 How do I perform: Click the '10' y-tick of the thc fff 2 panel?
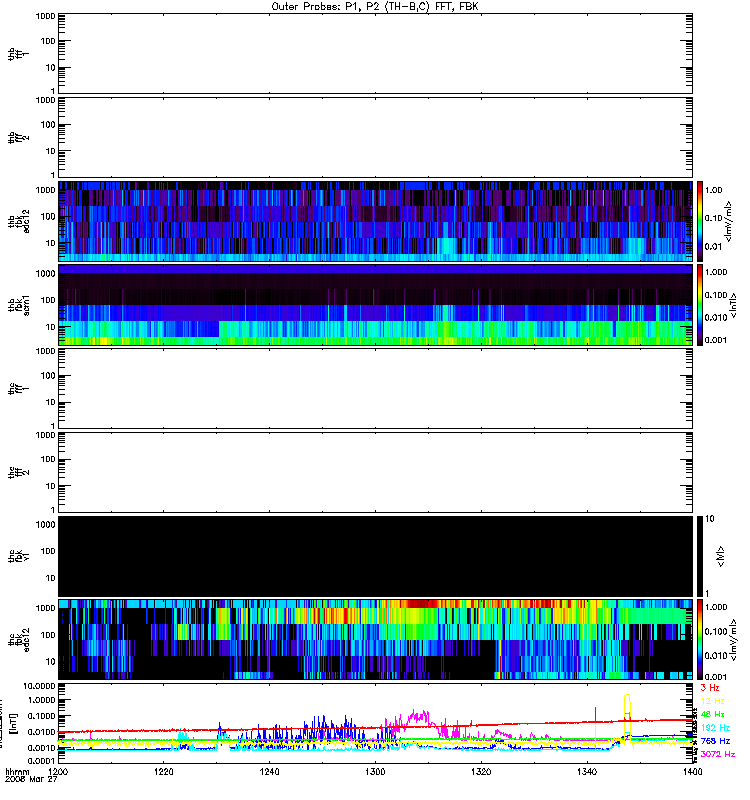click(50, 486)
